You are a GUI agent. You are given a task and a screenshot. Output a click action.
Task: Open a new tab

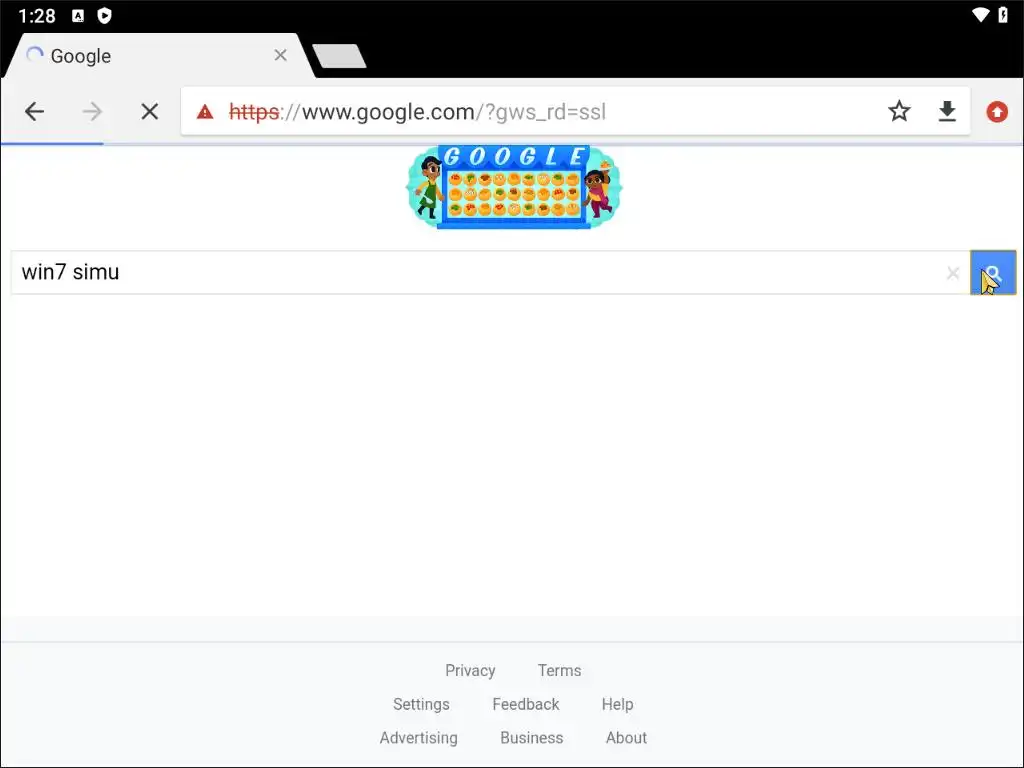[339, 56]
